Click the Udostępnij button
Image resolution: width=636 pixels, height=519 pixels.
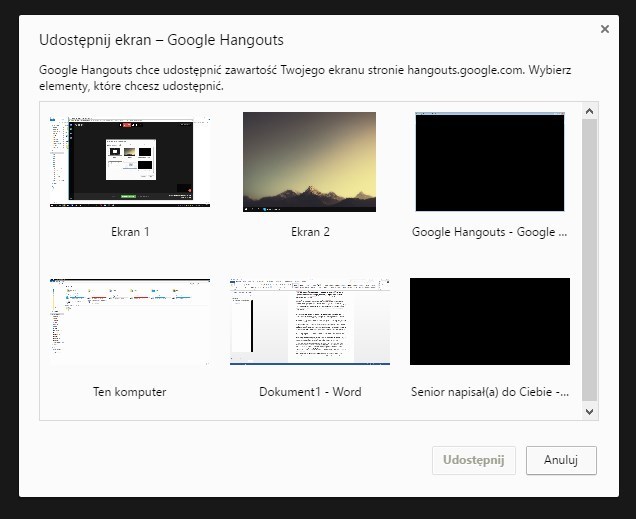point(474,460)
